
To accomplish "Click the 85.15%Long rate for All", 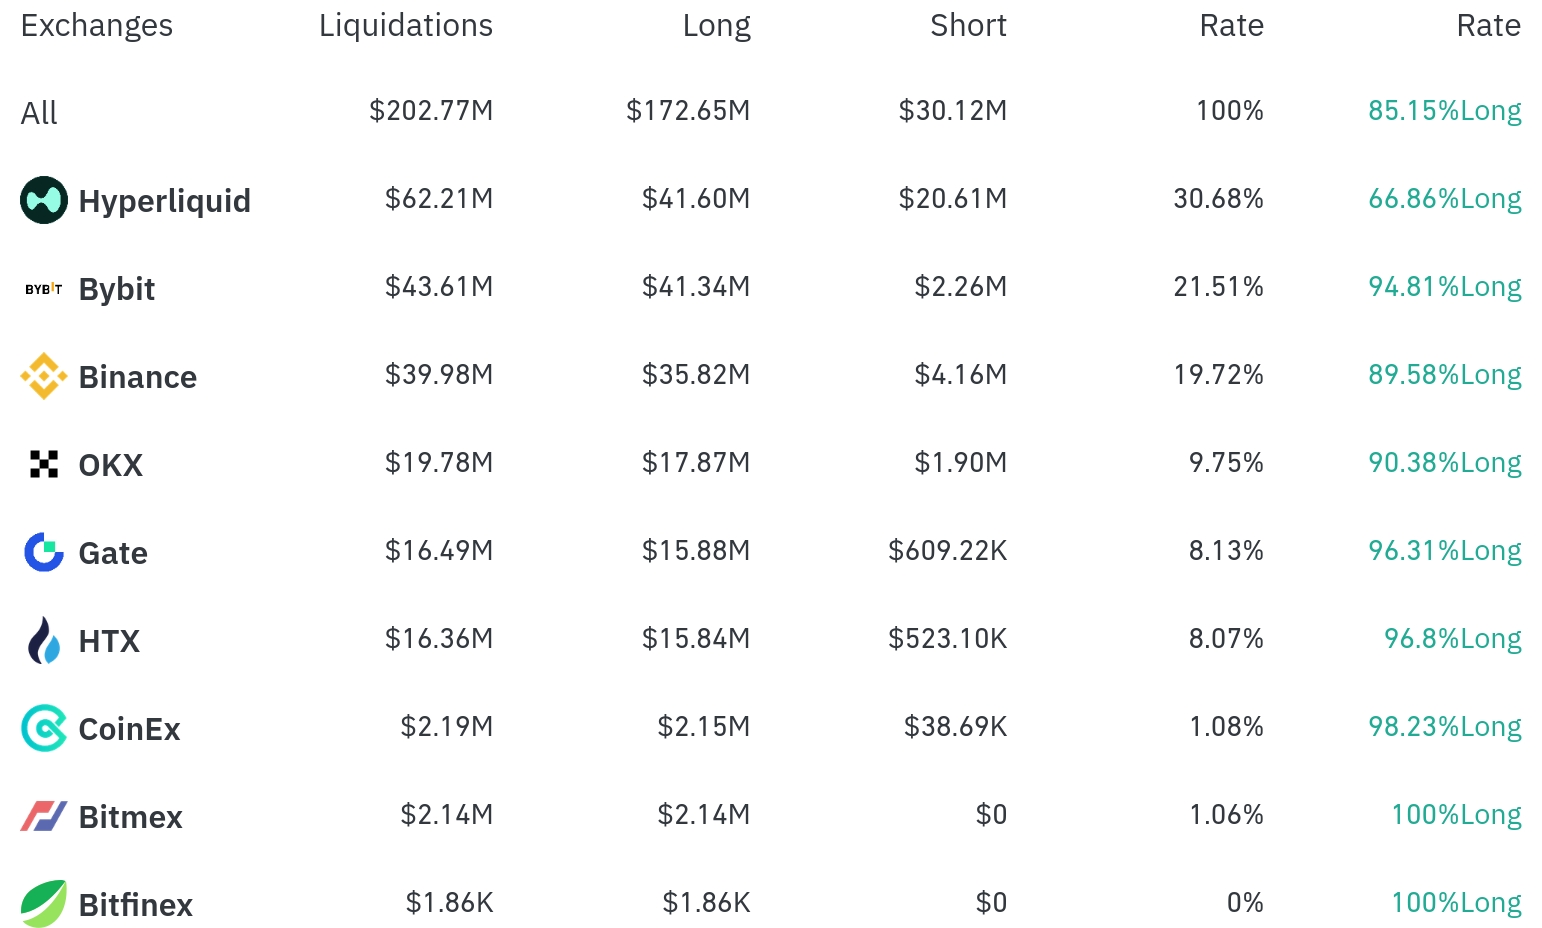I will pyautogui.click(x=1444, y=111).
